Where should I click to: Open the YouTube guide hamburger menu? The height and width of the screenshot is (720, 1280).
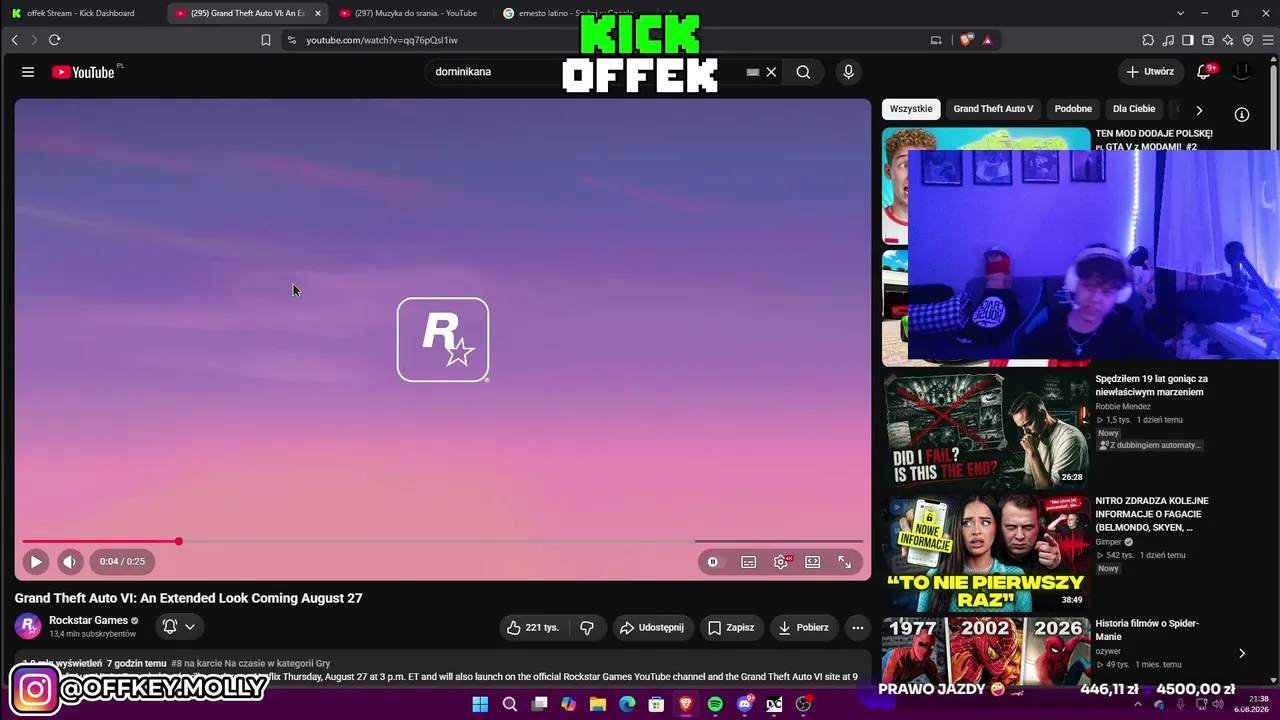[28, 72]
